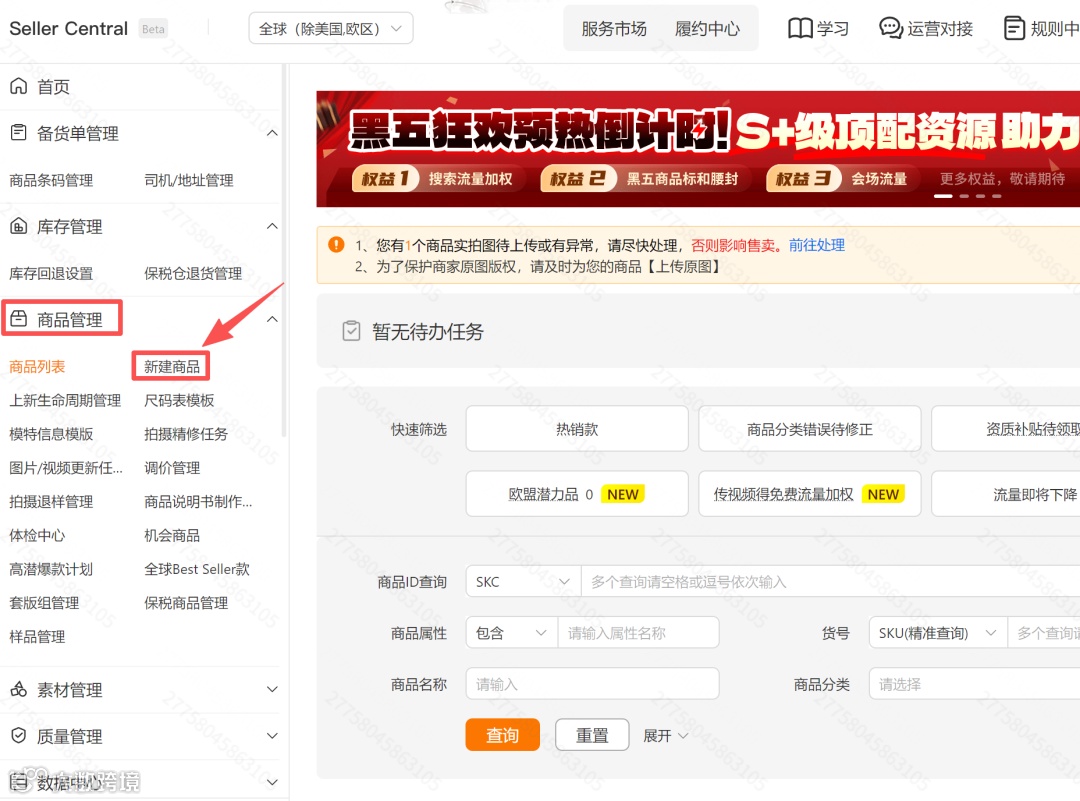Open 保税商品管理 in sidebar

pos(186,603)
